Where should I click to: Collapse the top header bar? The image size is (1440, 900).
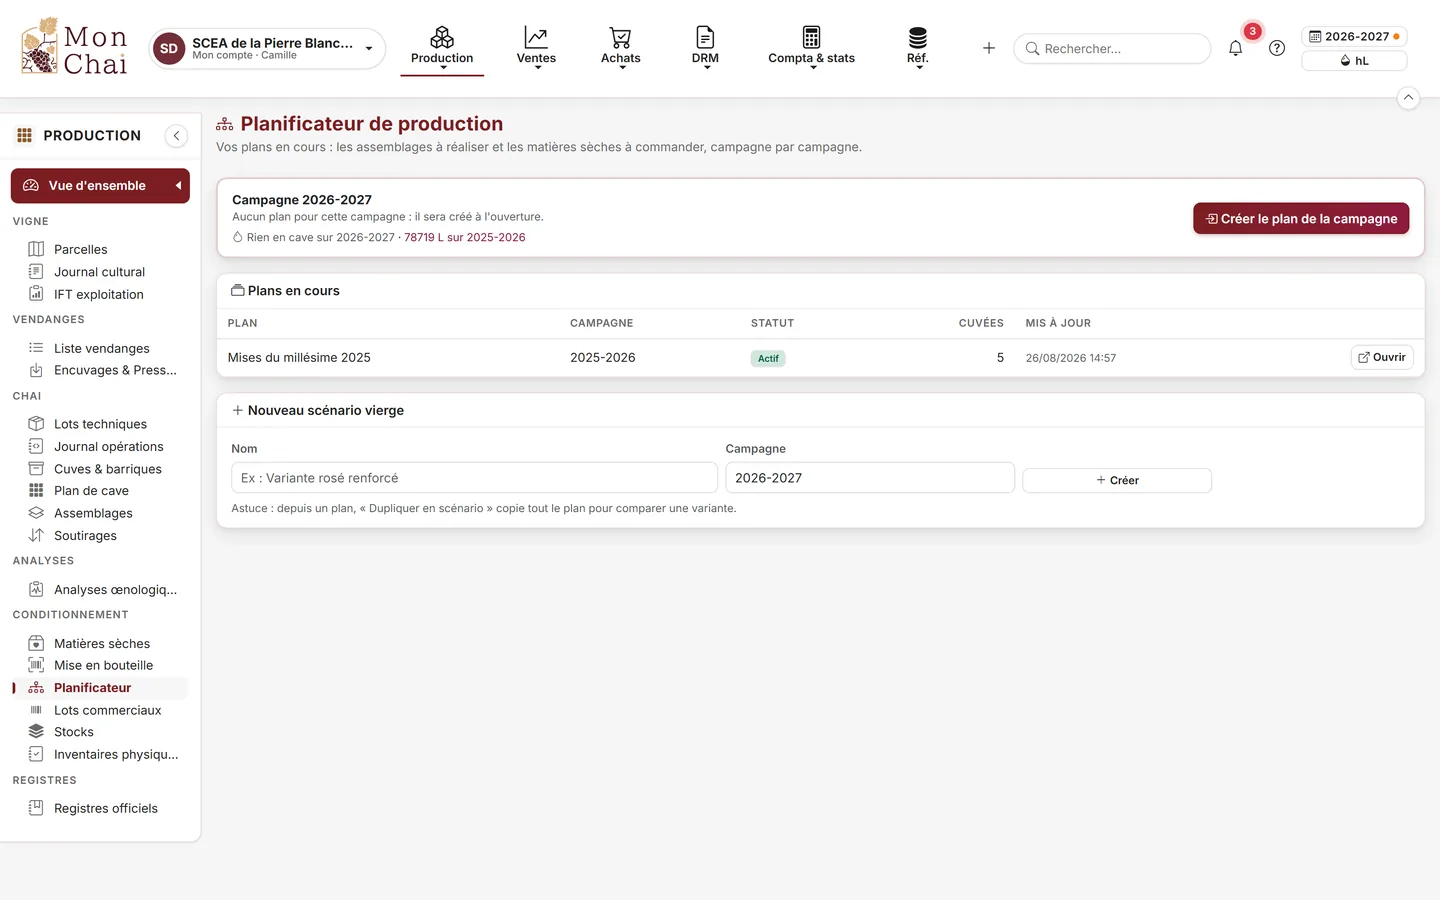click(1408, 98)
